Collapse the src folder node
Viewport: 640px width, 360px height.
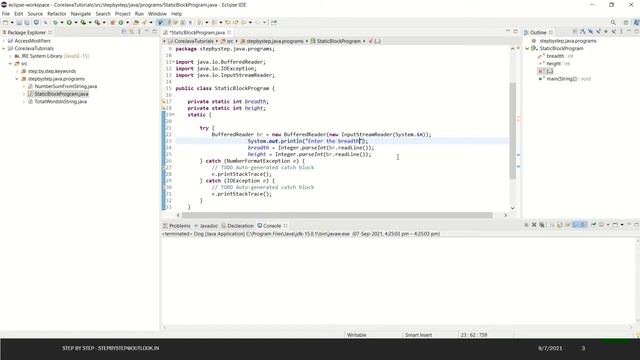[x=11, y=64]
